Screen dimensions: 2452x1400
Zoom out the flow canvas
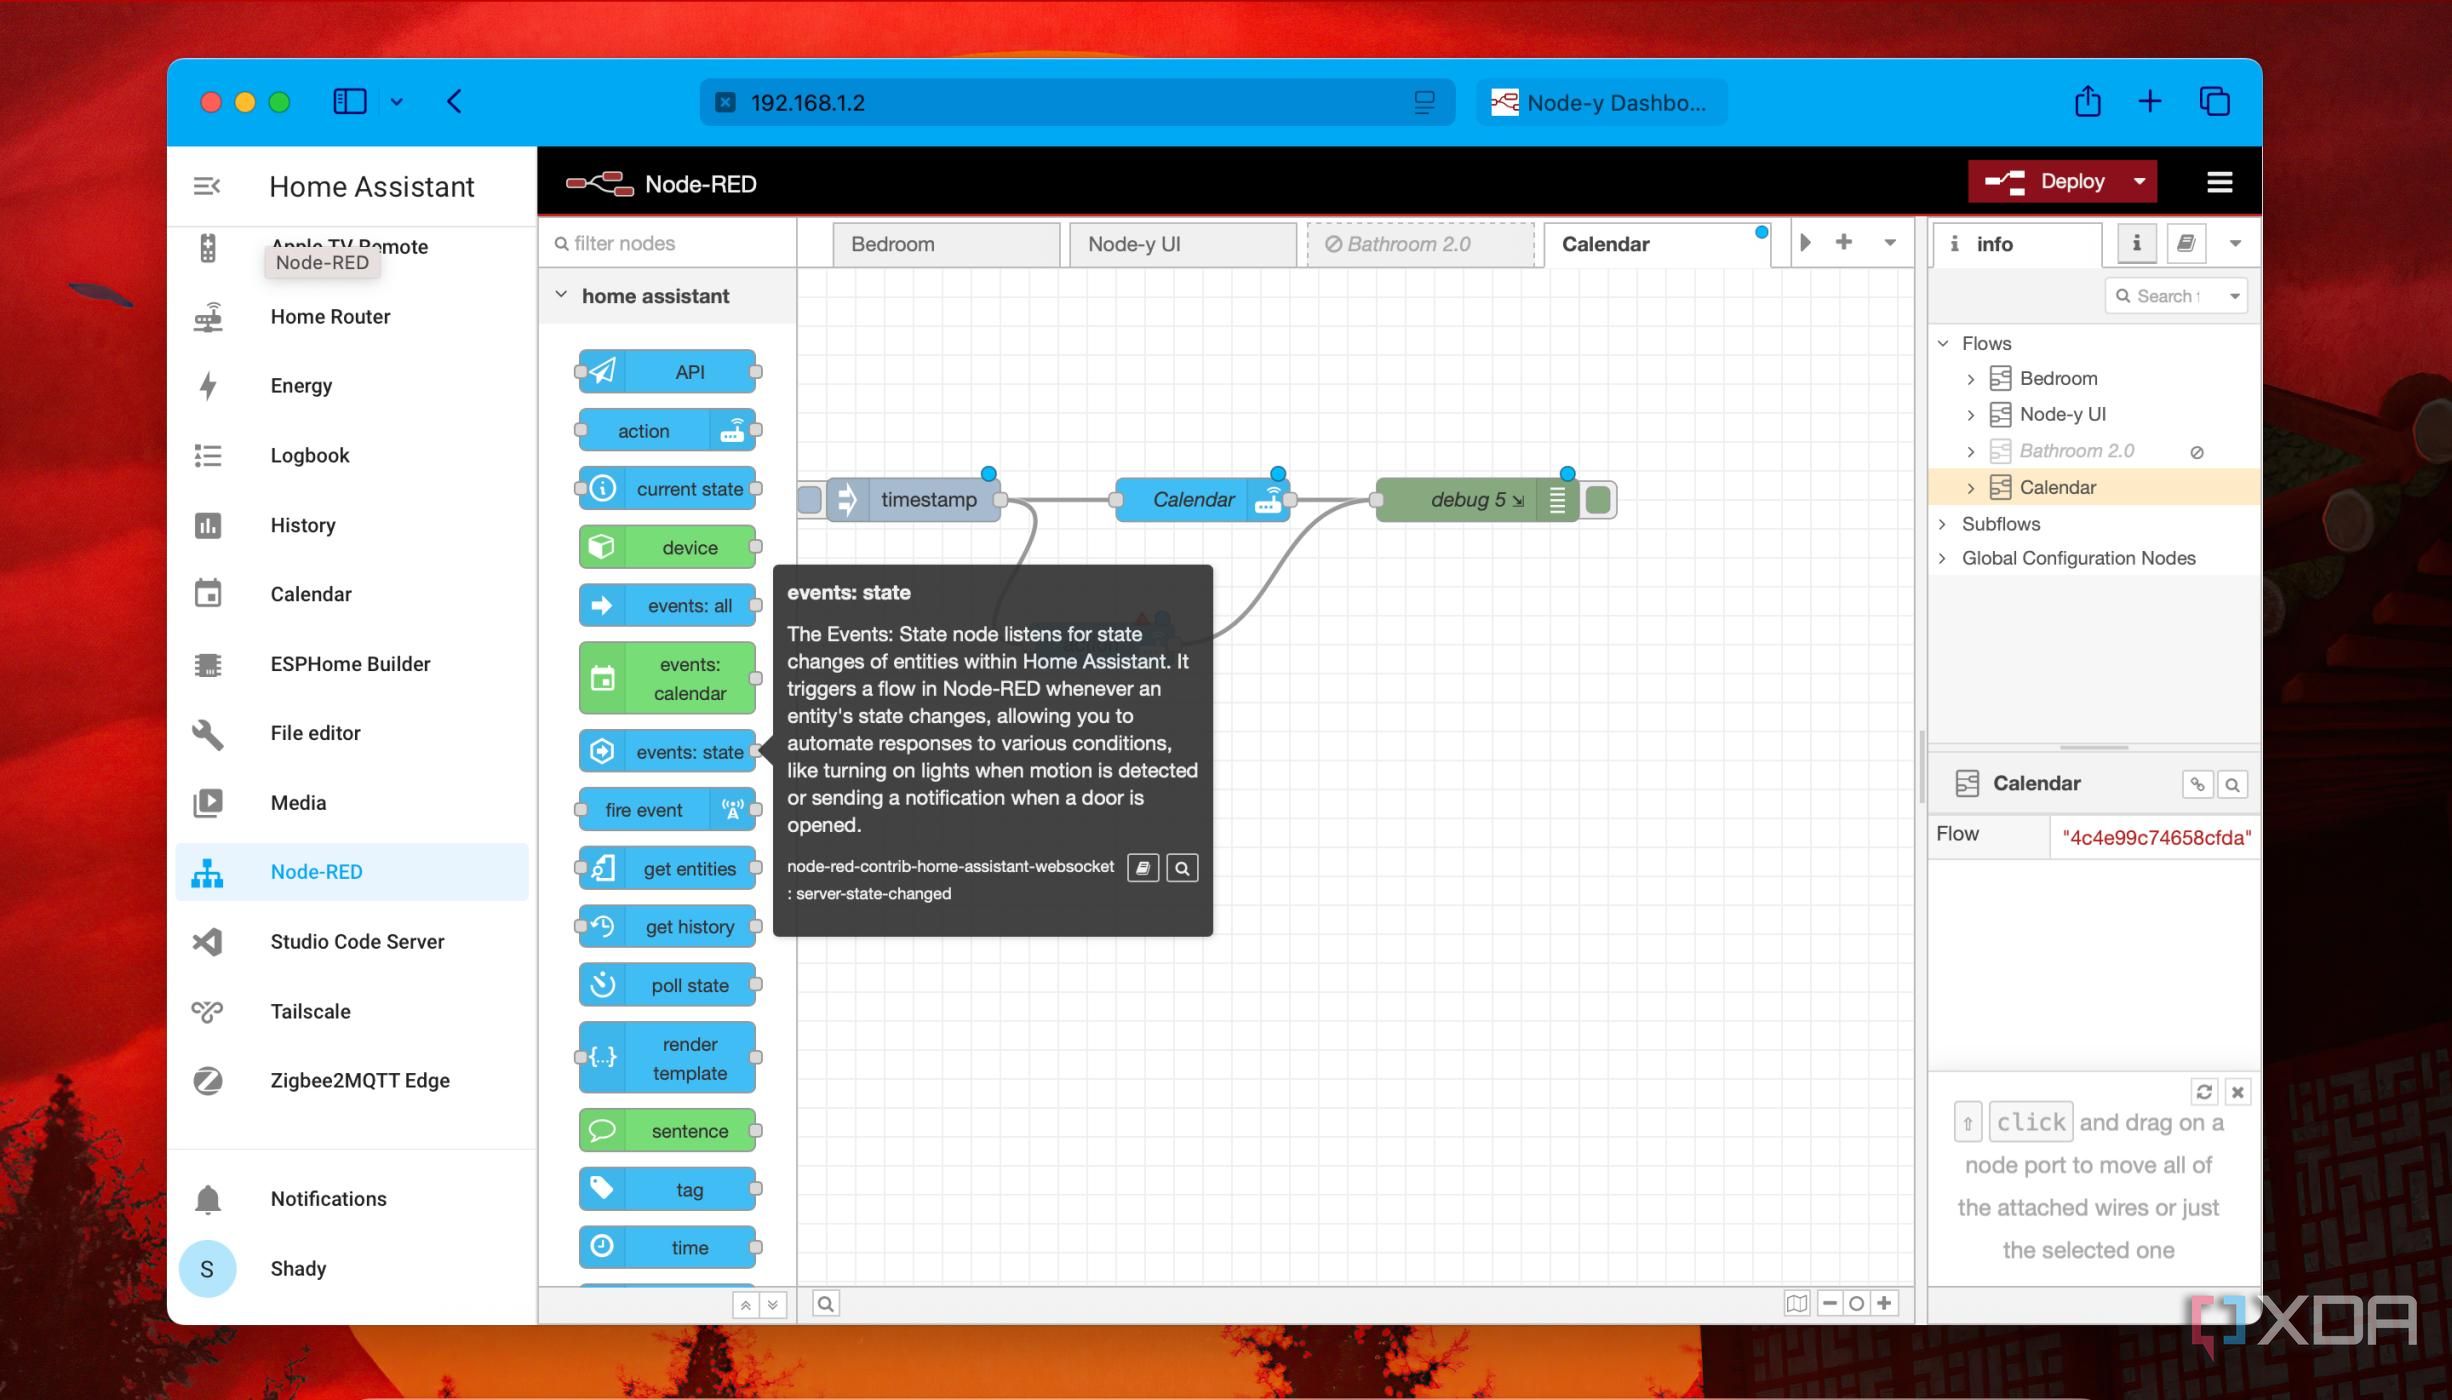point(1829,1303)
